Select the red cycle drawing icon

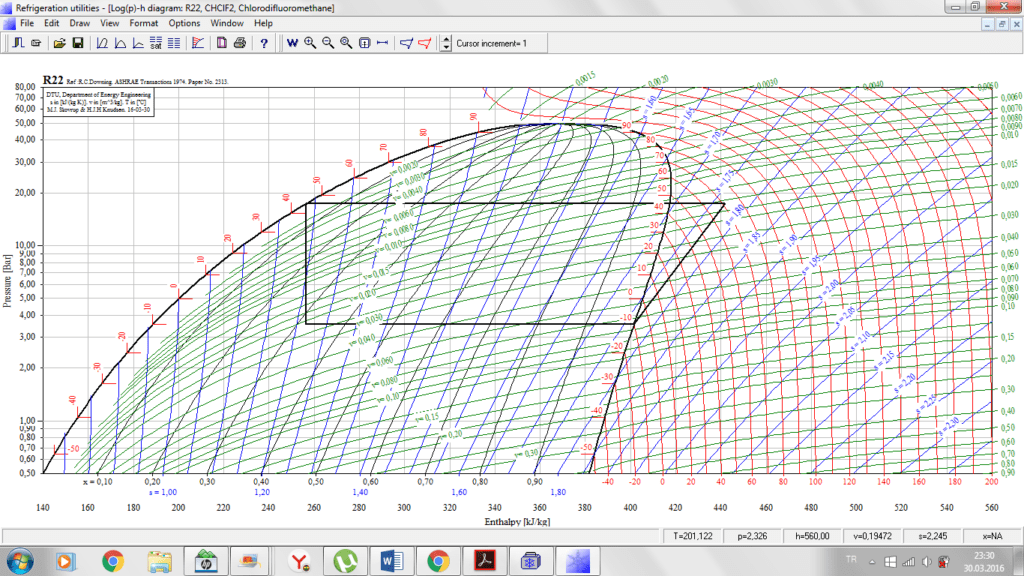(x=424, y=43)
